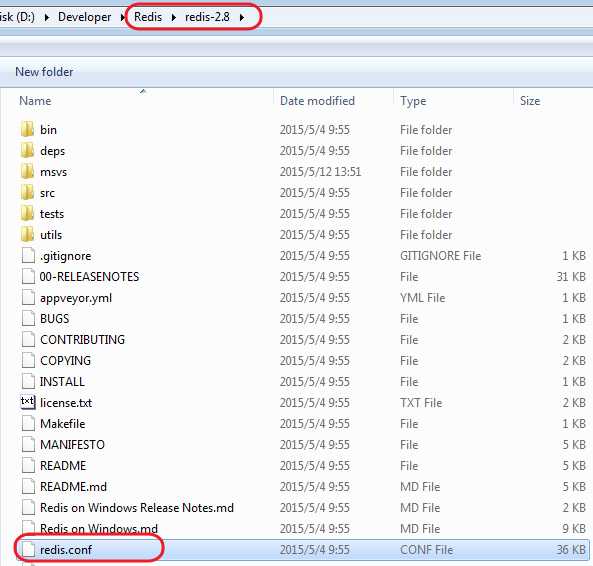Expand breadcrumb arrow after redis-2.8

(242, 17)
